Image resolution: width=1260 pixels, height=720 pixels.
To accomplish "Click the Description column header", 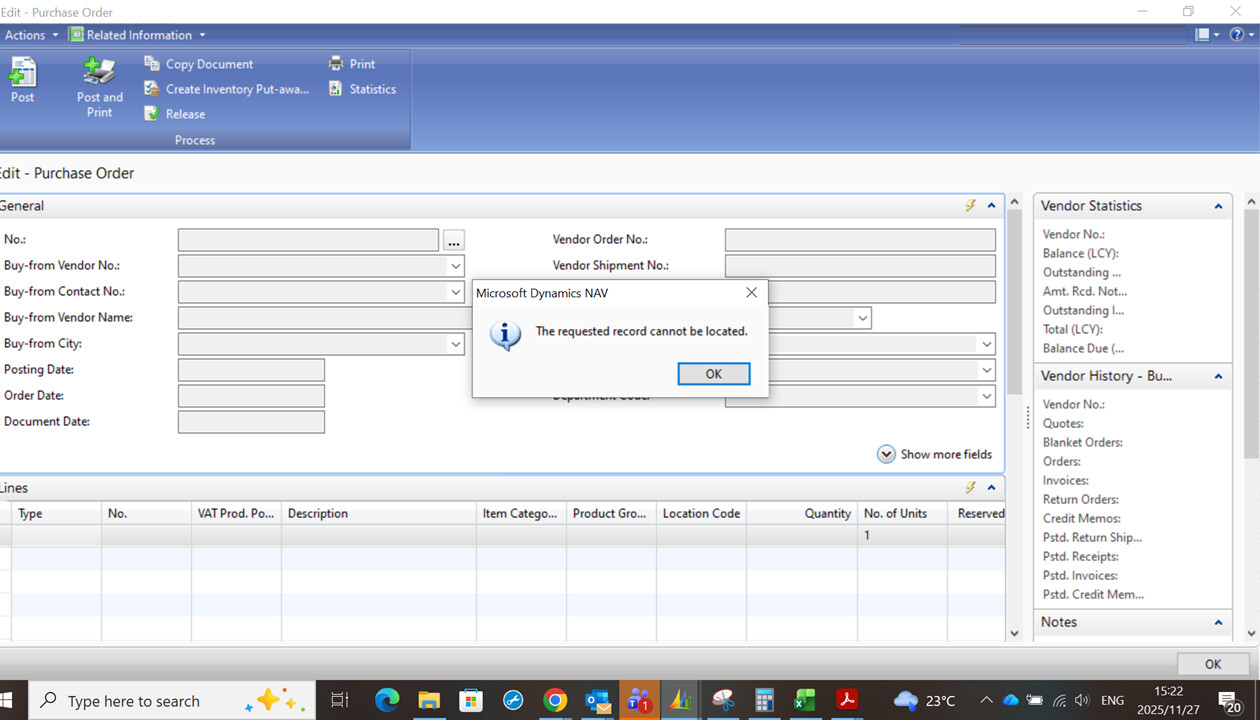I will pyautogui.click(x=379, y=513).
